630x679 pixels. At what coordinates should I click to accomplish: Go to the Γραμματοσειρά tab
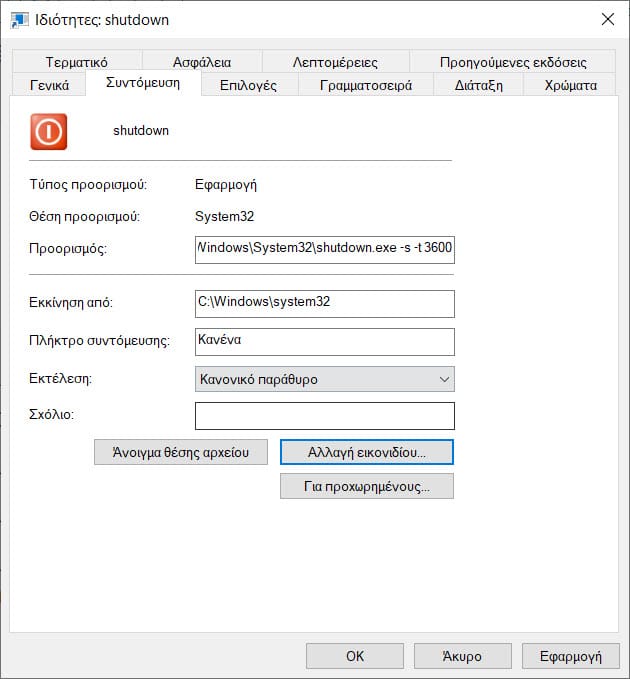tap(366, 85)
